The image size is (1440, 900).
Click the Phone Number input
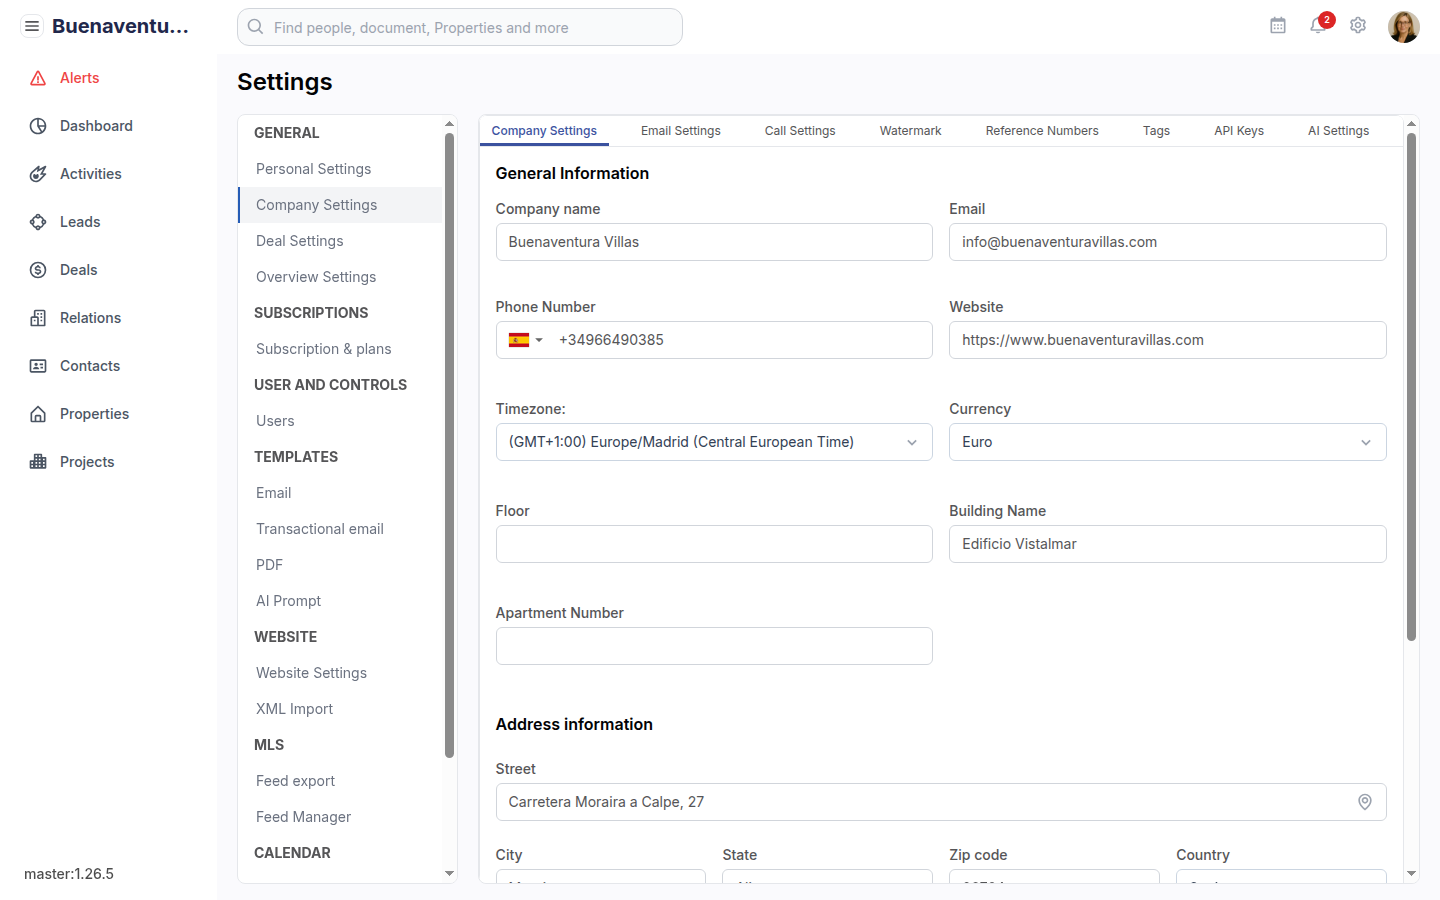pyautogui.click(x=740, y=340)
